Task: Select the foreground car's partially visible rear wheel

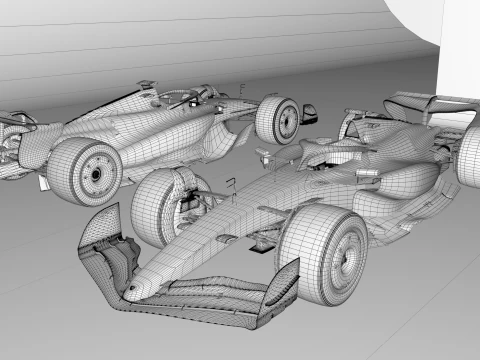Action: point(468,157)
